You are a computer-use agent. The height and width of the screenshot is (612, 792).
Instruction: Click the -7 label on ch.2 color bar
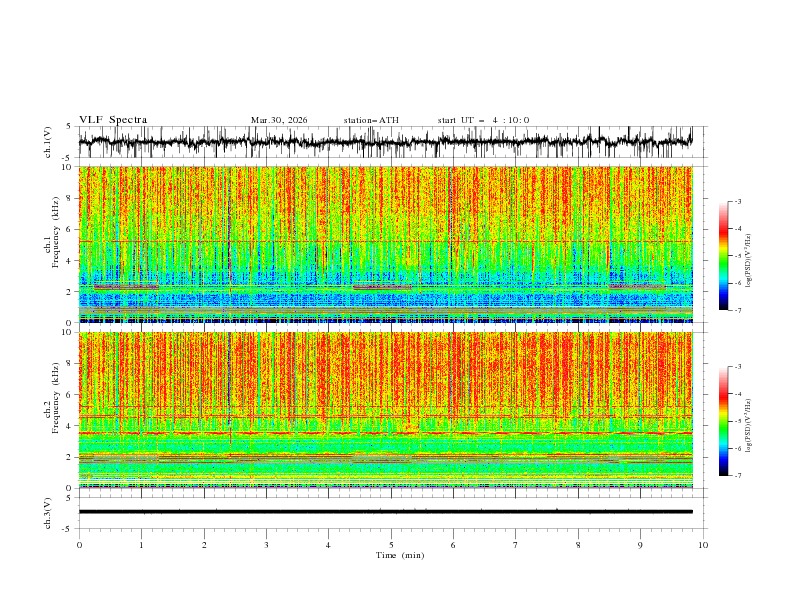point(737,475)
